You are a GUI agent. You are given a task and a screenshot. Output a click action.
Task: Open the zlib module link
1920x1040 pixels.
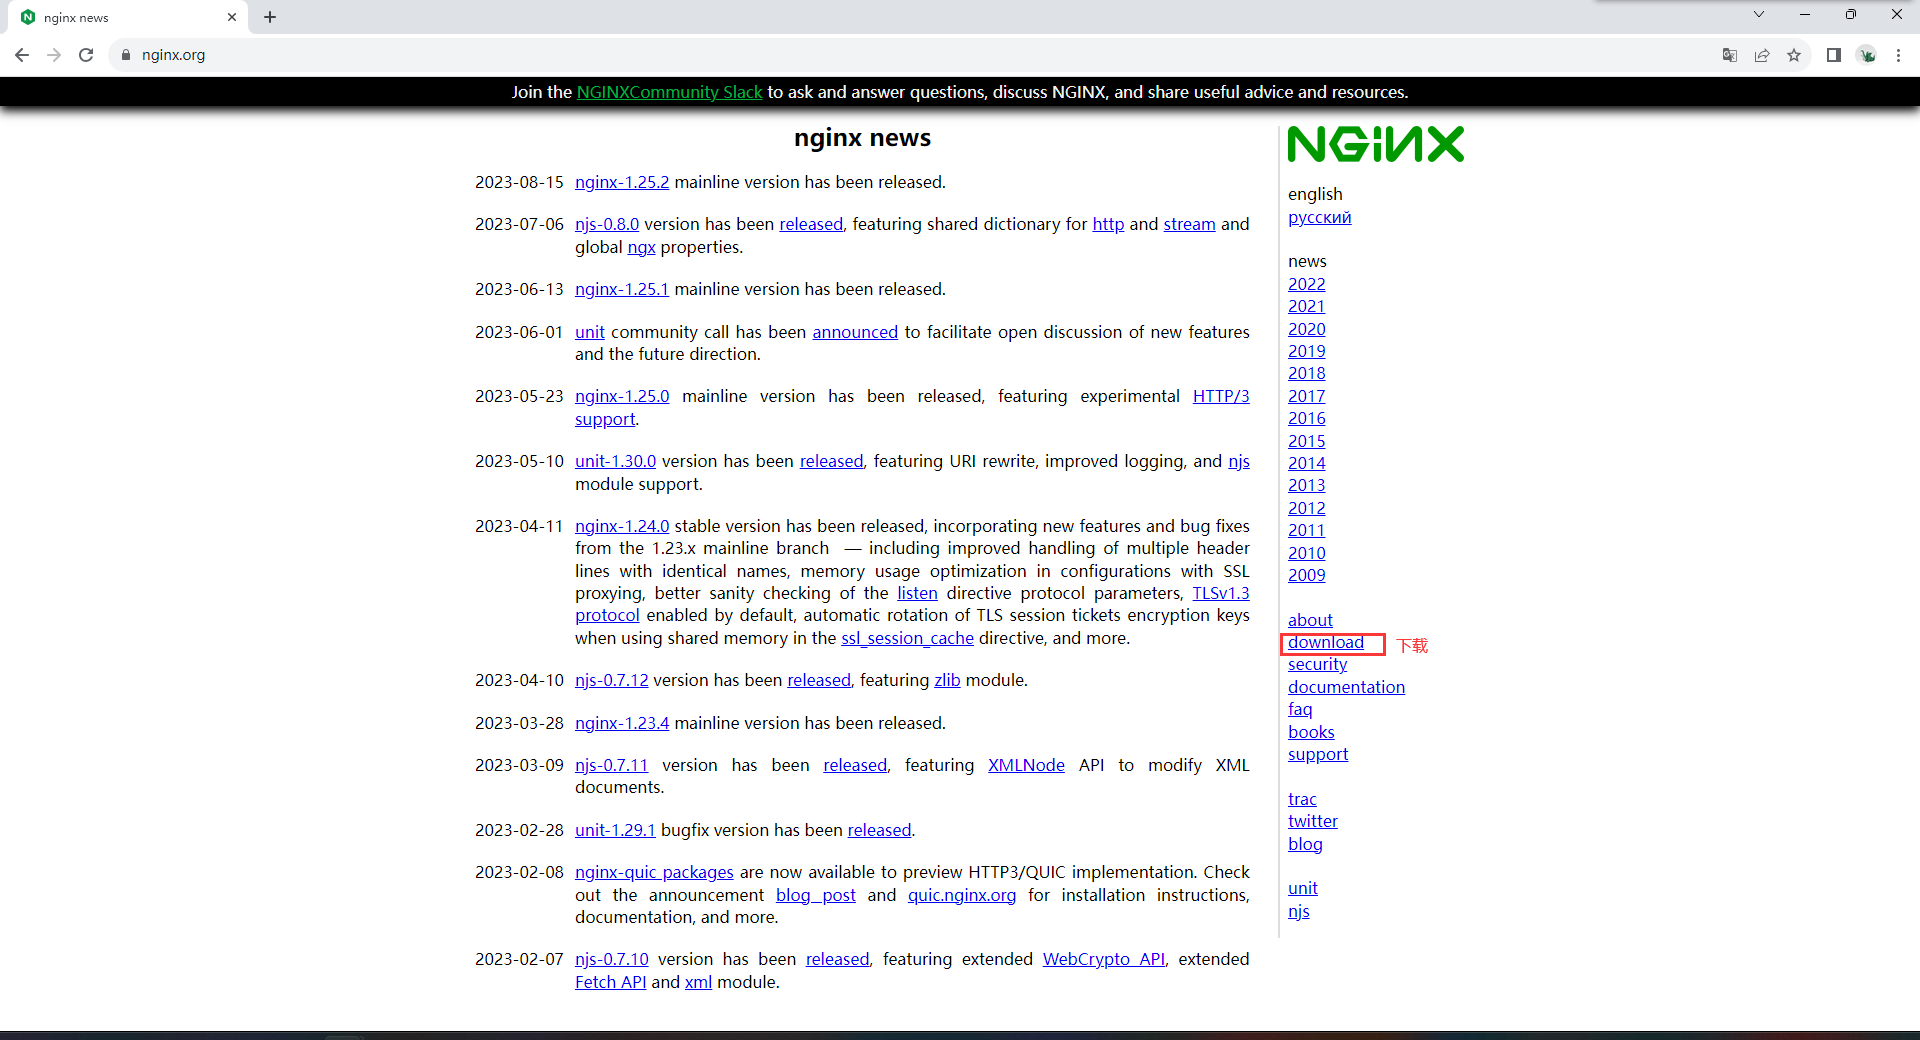coord(947,680)
